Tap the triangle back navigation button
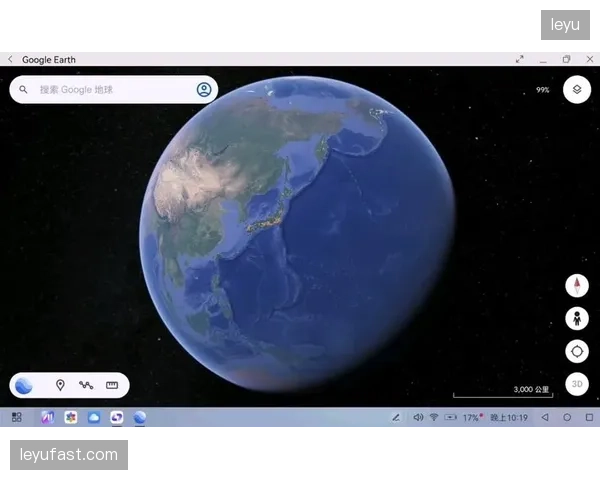The height and width of the screenshot is (480, 600). [545, 417]
